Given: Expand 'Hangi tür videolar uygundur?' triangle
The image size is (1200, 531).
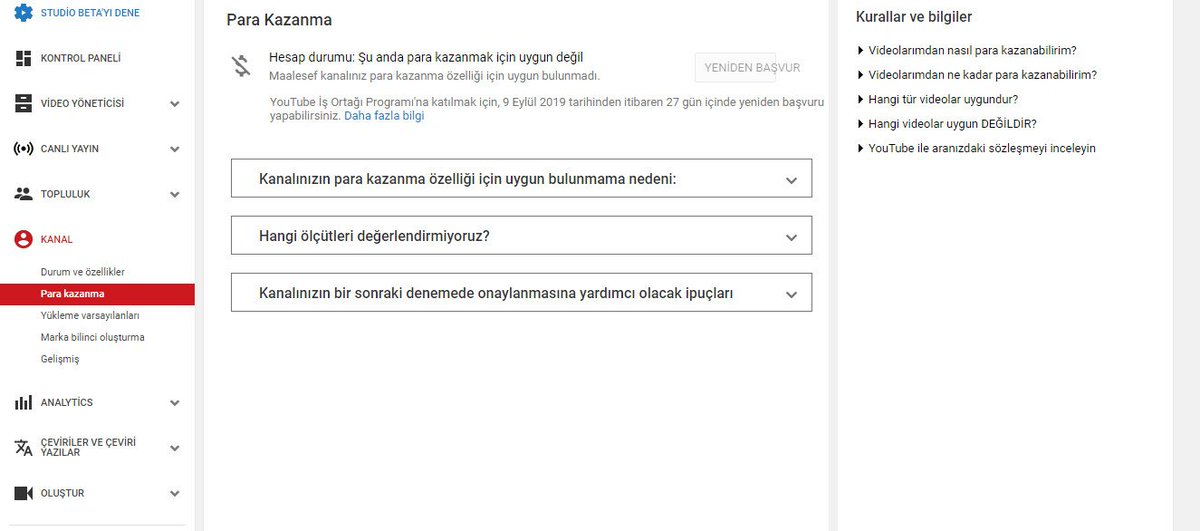Looking at the screenshot, I should pos(860,100).
